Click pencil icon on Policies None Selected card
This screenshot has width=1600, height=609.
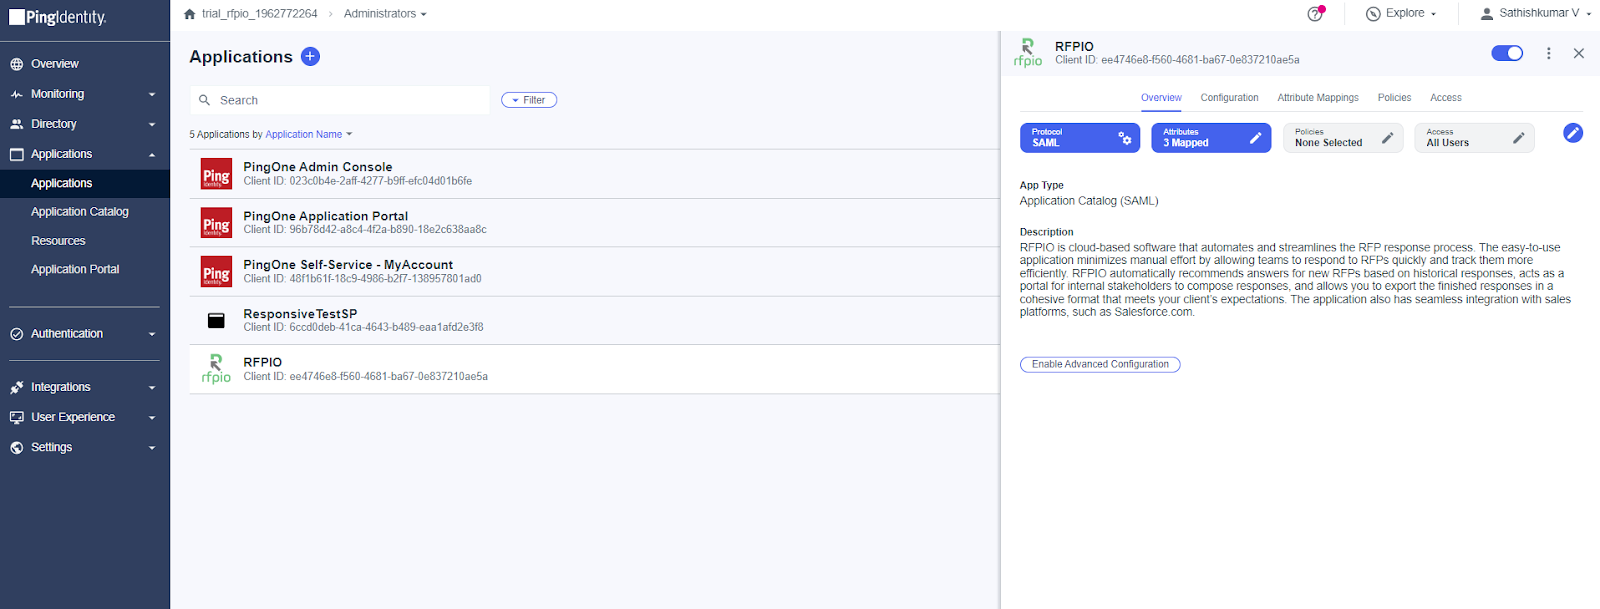click(x=1388, y=138)
